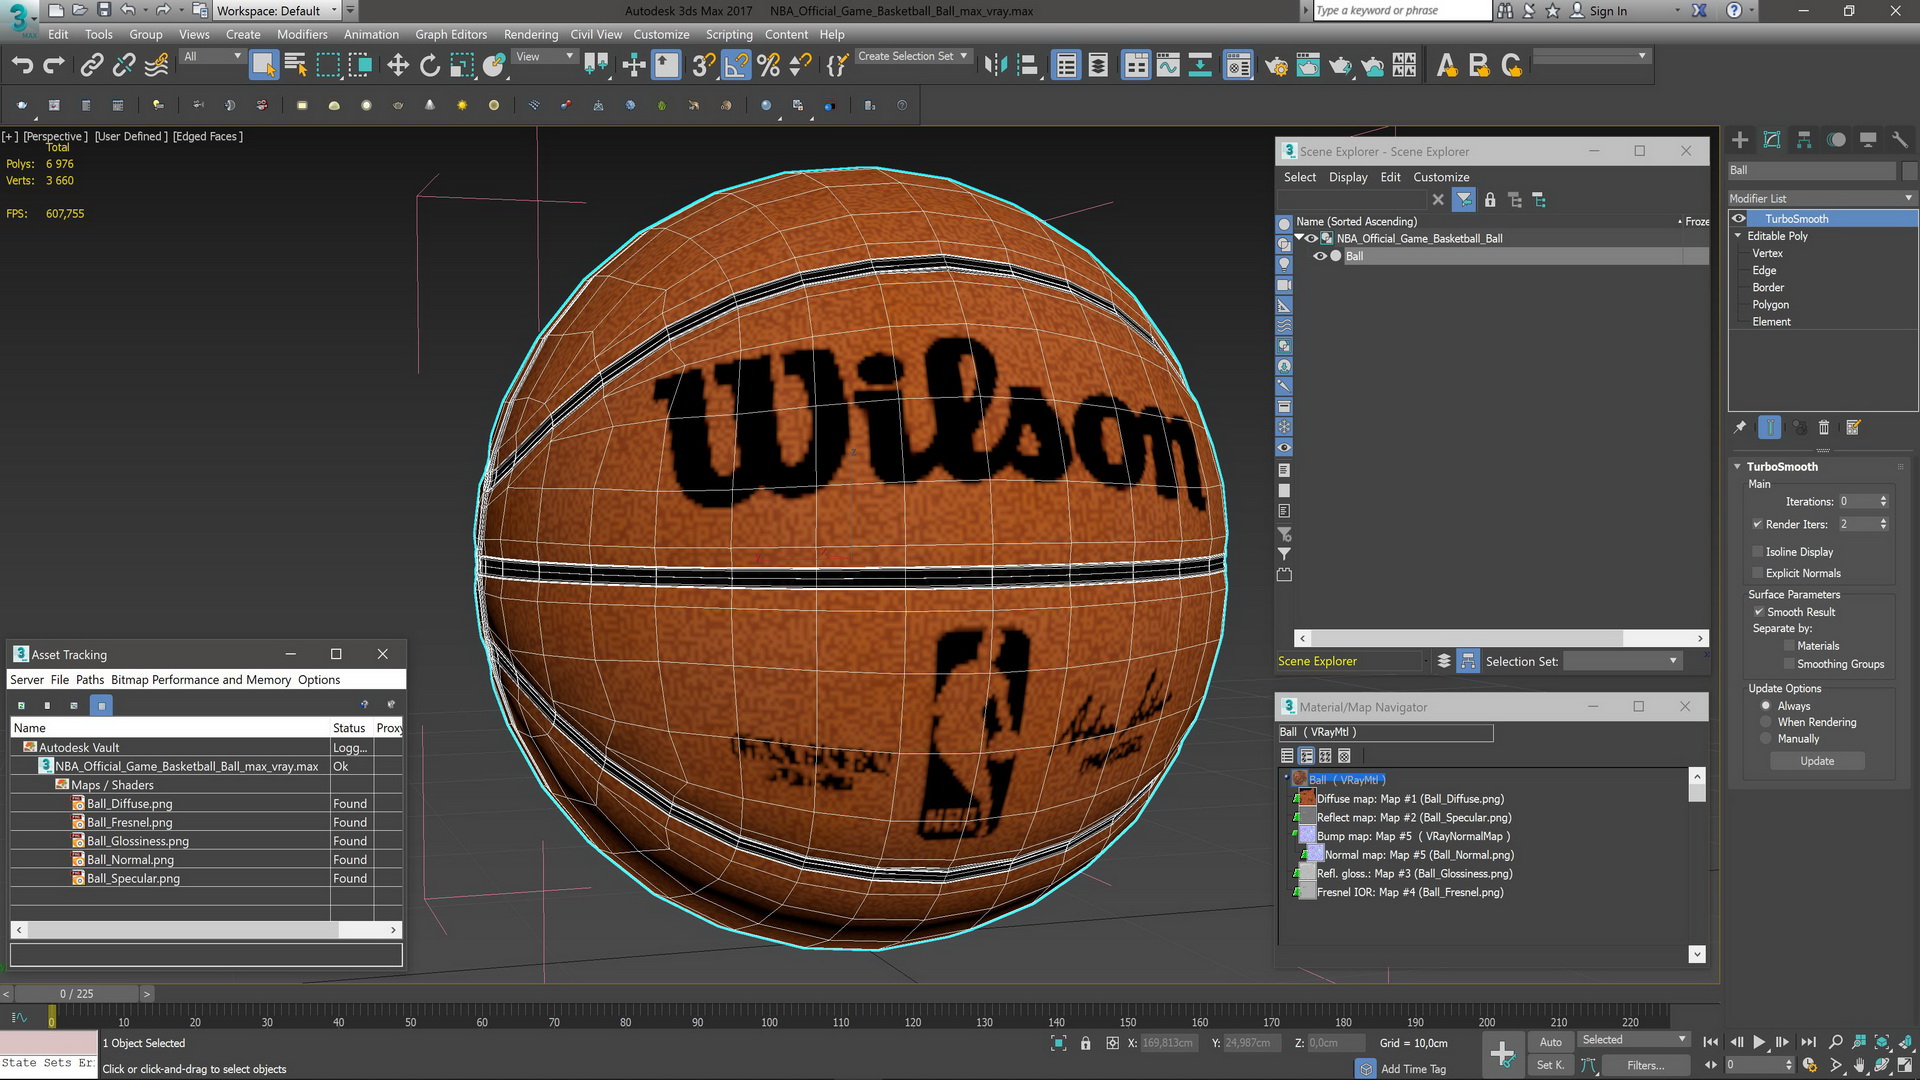
Task: Open Rendered Frame Window icon
Action: (x=1308, y=66)
